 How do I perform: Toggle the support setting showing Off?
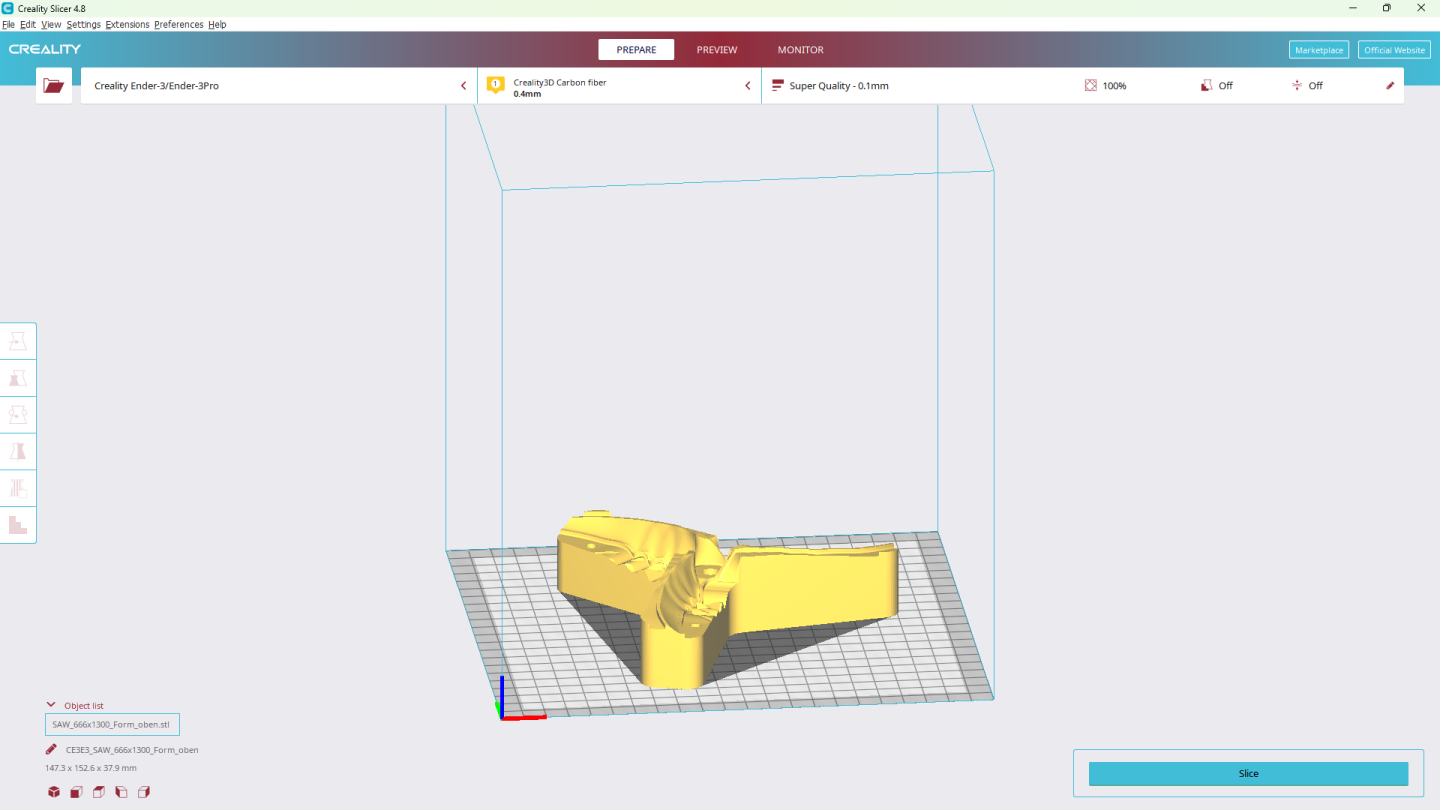[1217, 86]
